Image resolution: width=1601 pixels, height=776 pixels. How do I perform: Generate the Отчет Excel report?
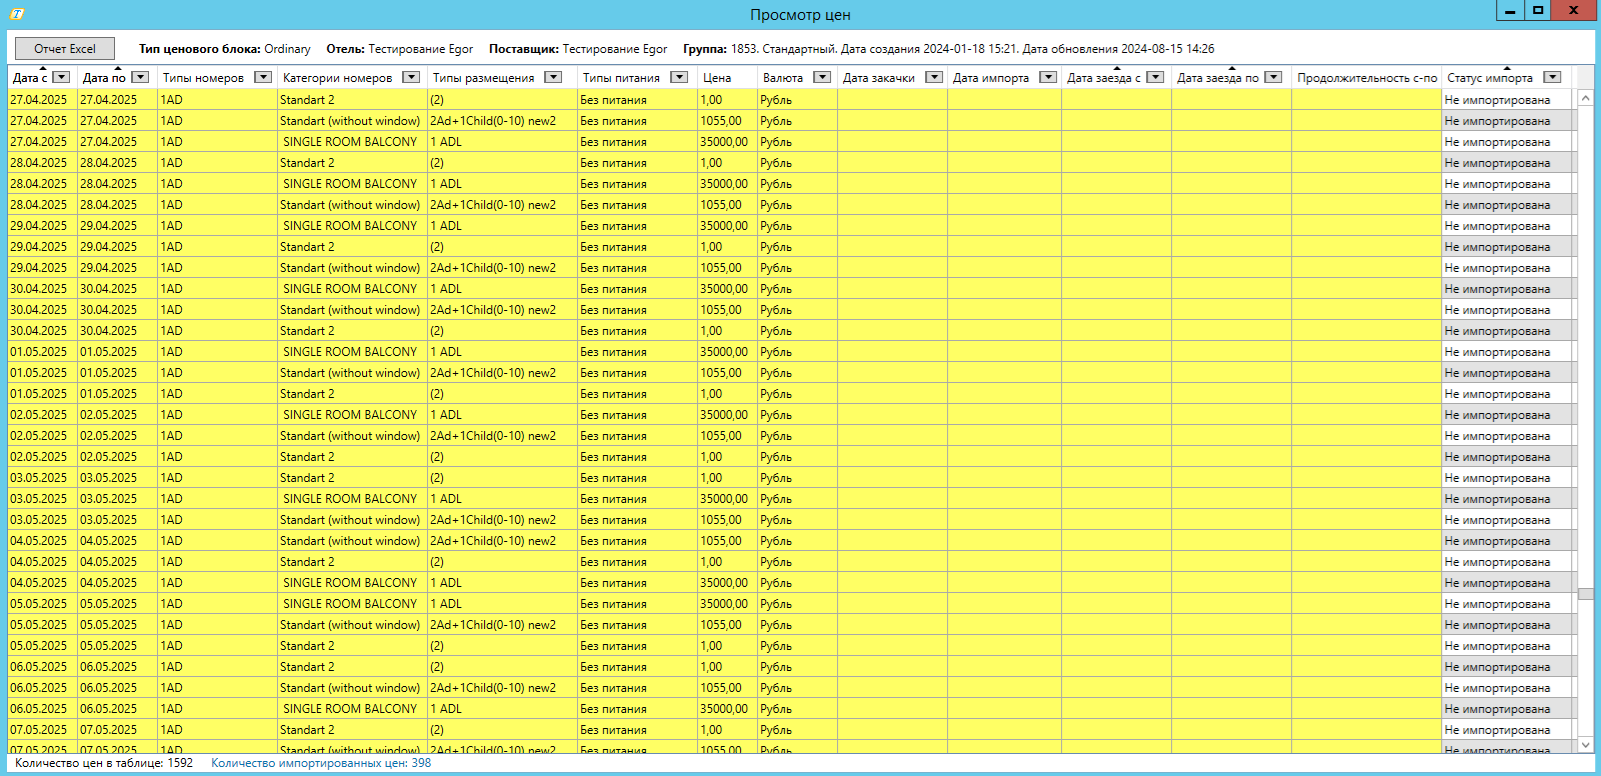click(65, 48)
